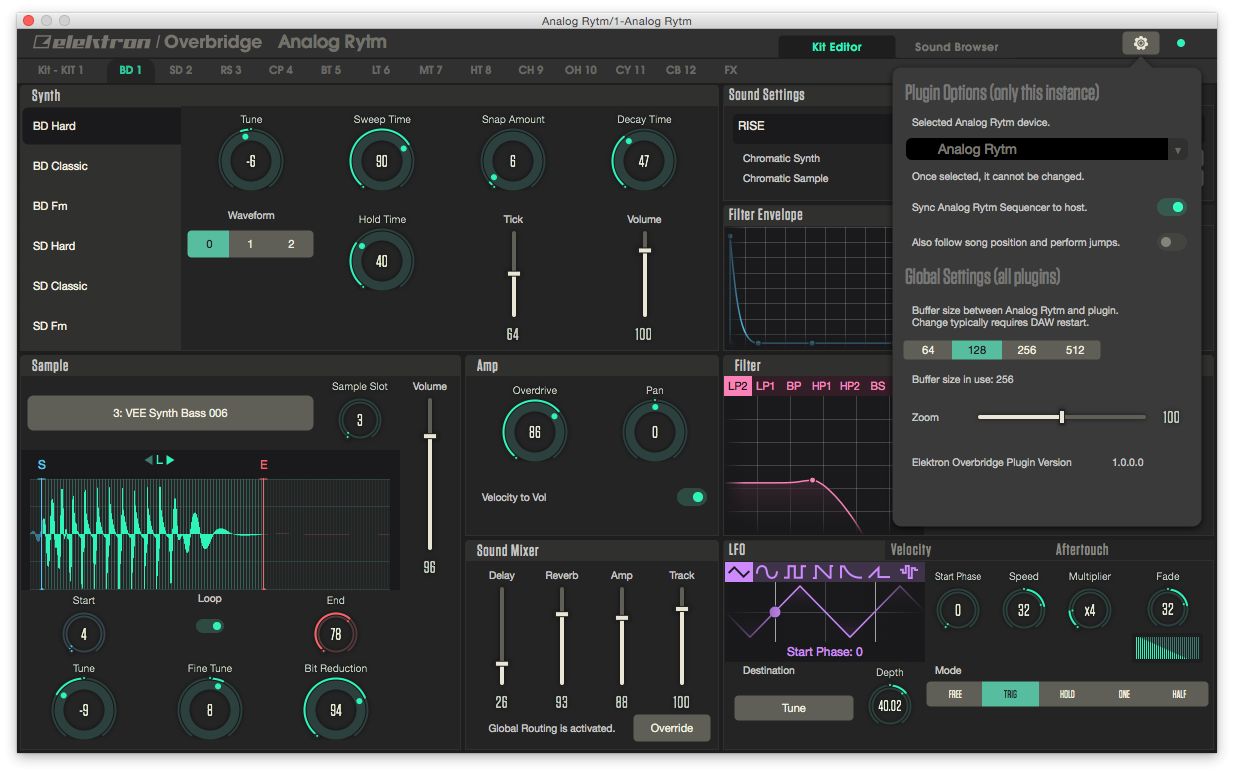Open the SD 2 track tab

click(181, 70)
